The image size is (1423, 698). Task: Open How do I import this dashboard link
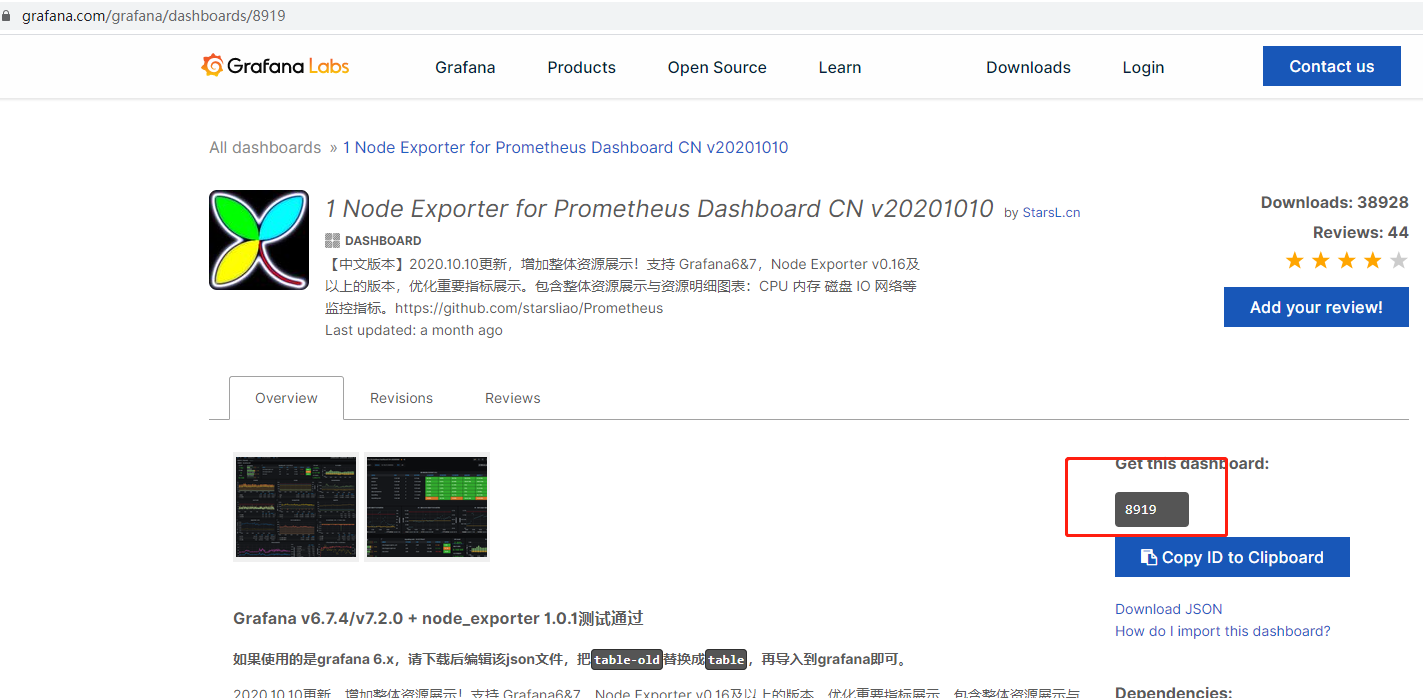(x=1223, y=631)
